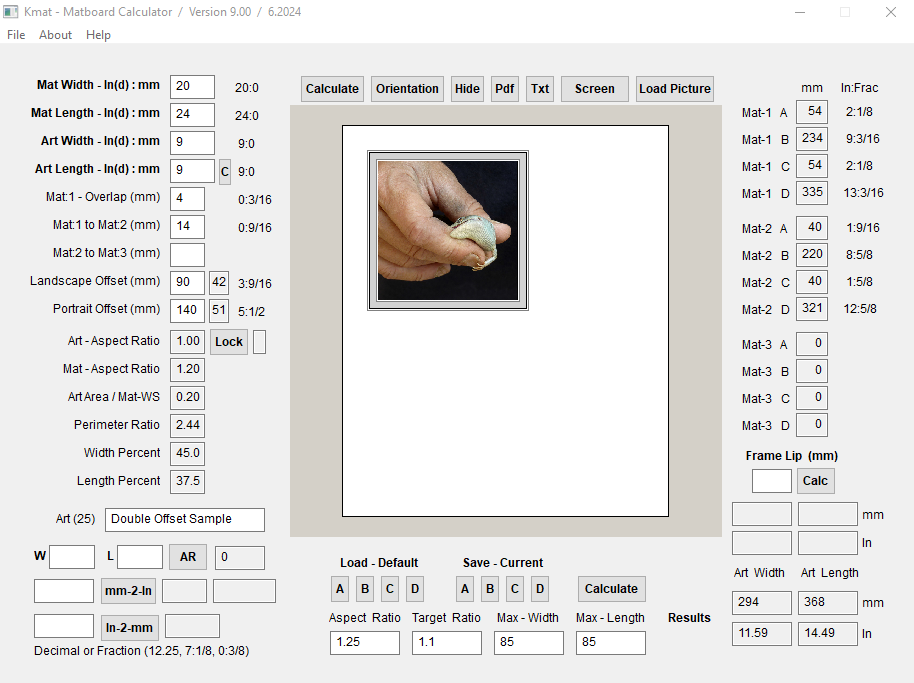This screenshot has height=683, width=914.
Task: Toggle the aspect ratio Lock button
Action: coord(229,342)
